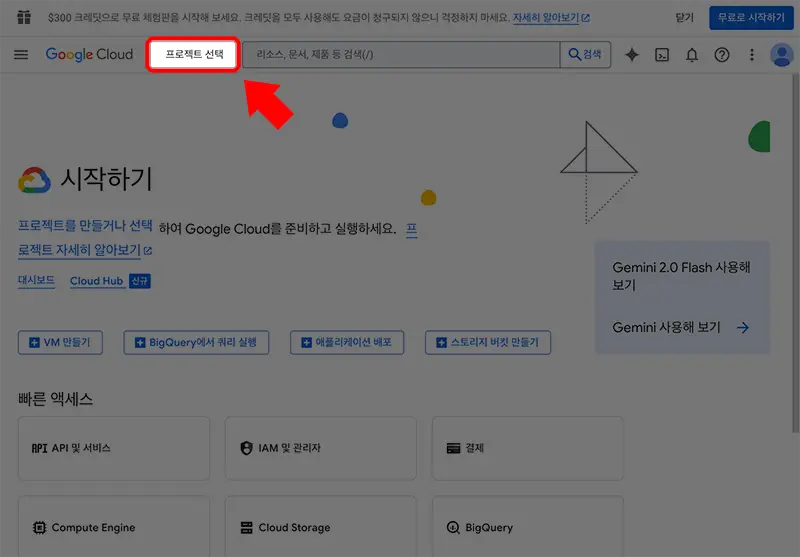Click 애플리케이션 배포 button

347,342
